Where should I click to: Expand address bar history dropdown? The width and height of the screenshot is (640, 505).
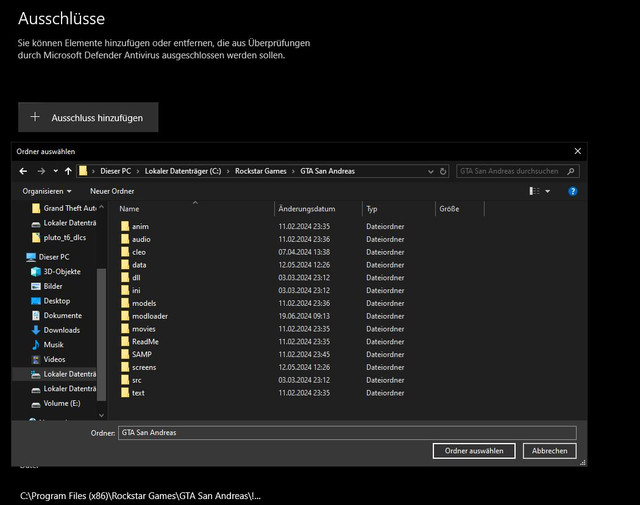point(431,171)
